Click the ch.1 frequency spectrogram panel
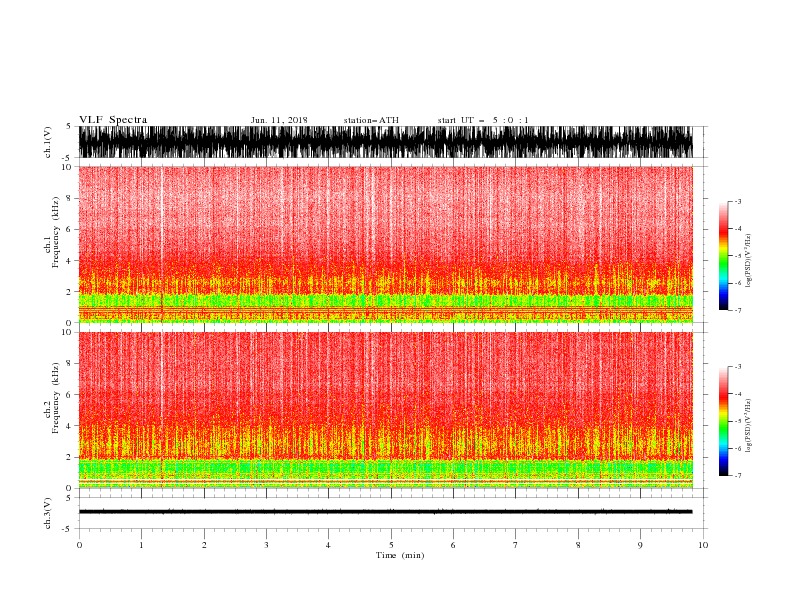Screen dimensions: 792x612 (386, 244)
